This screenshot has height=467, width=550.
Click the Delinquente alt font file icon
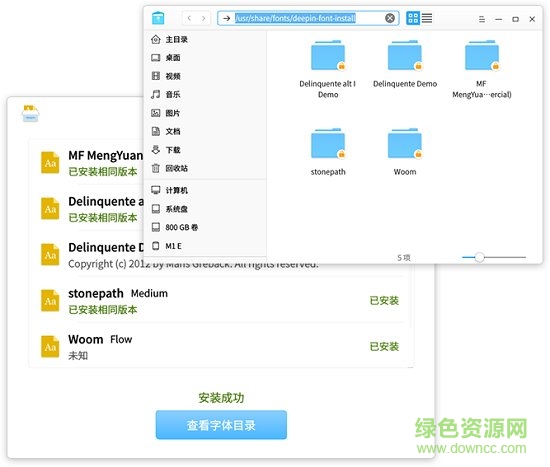[50, 208]
